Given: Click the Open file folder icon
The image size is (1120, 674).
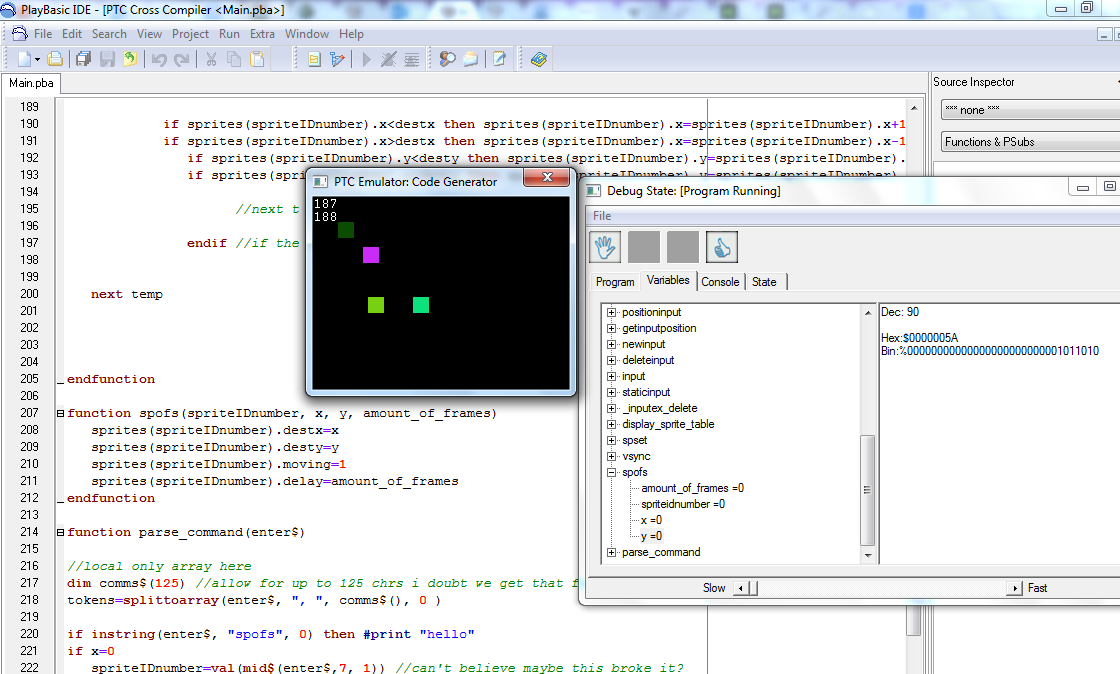Looking at the screenshot, I should coord(55,59).
